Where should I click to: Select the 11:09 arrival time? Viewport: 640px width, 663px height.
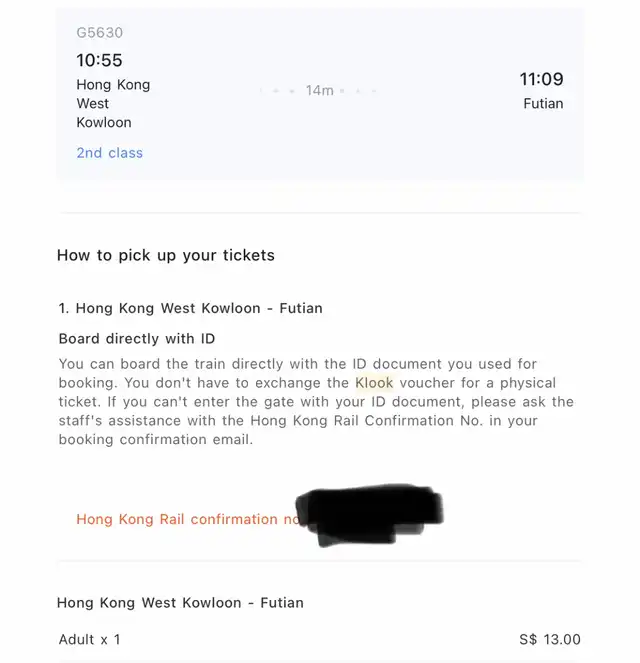coord(541,79)
